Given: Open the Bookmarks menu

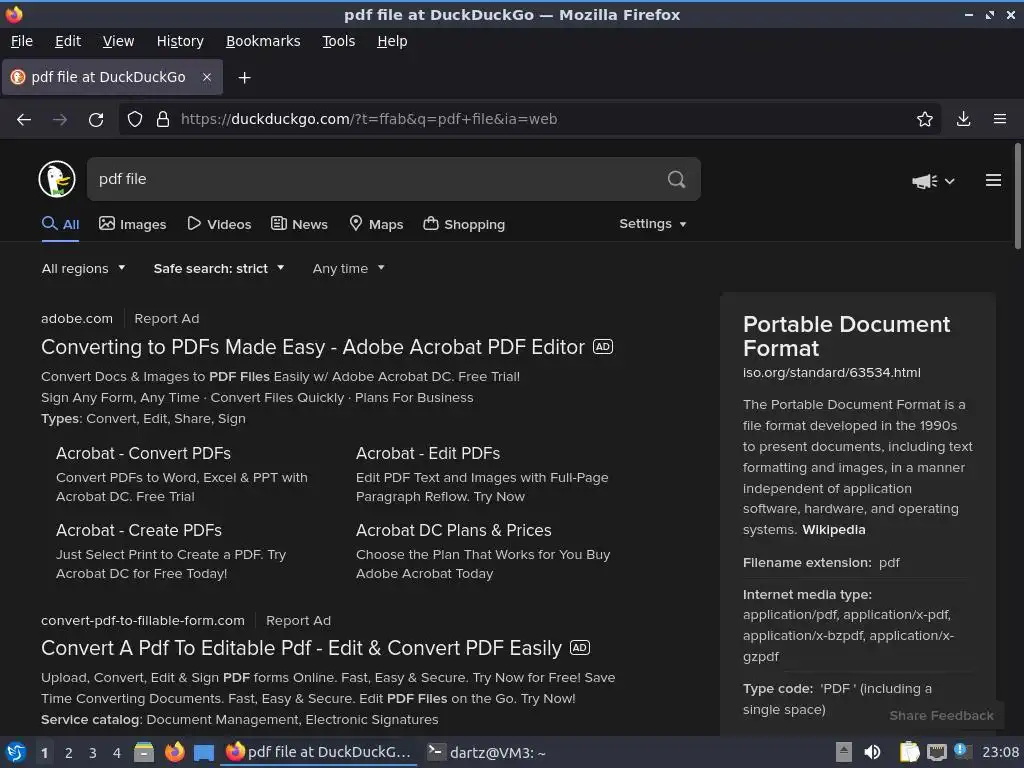Looking at the screenshot, I should click(x=263, y=41).
